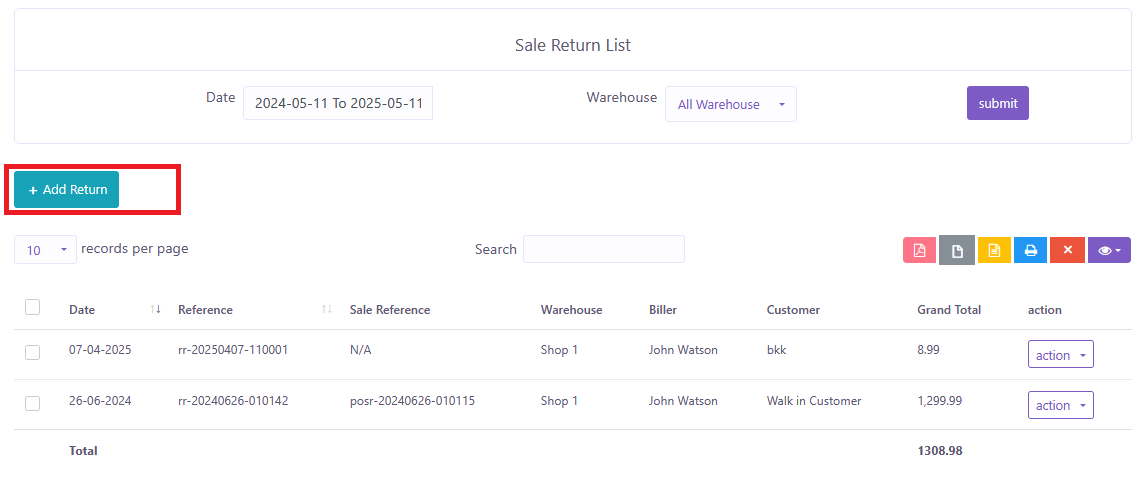Open the All Warehouse dropdown
The width and height of the screenshot is (1139, 477).
(730, 104)
